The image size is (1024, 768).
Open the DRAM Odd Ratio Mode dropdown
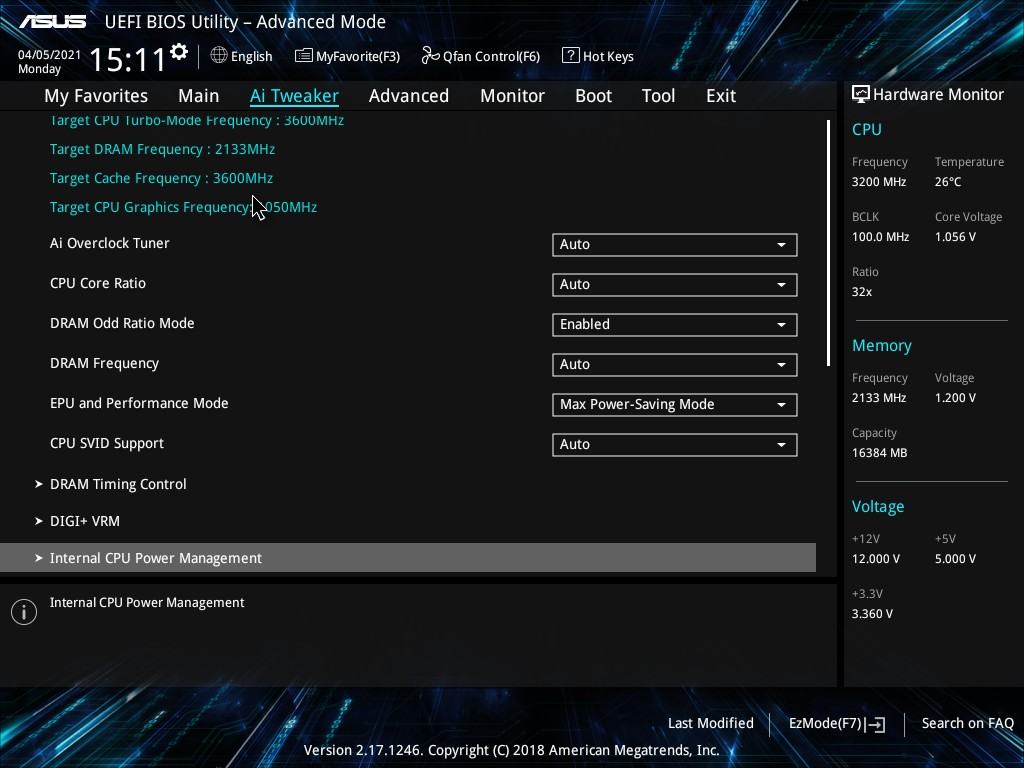pyautogui.click(x=675, y=325)
